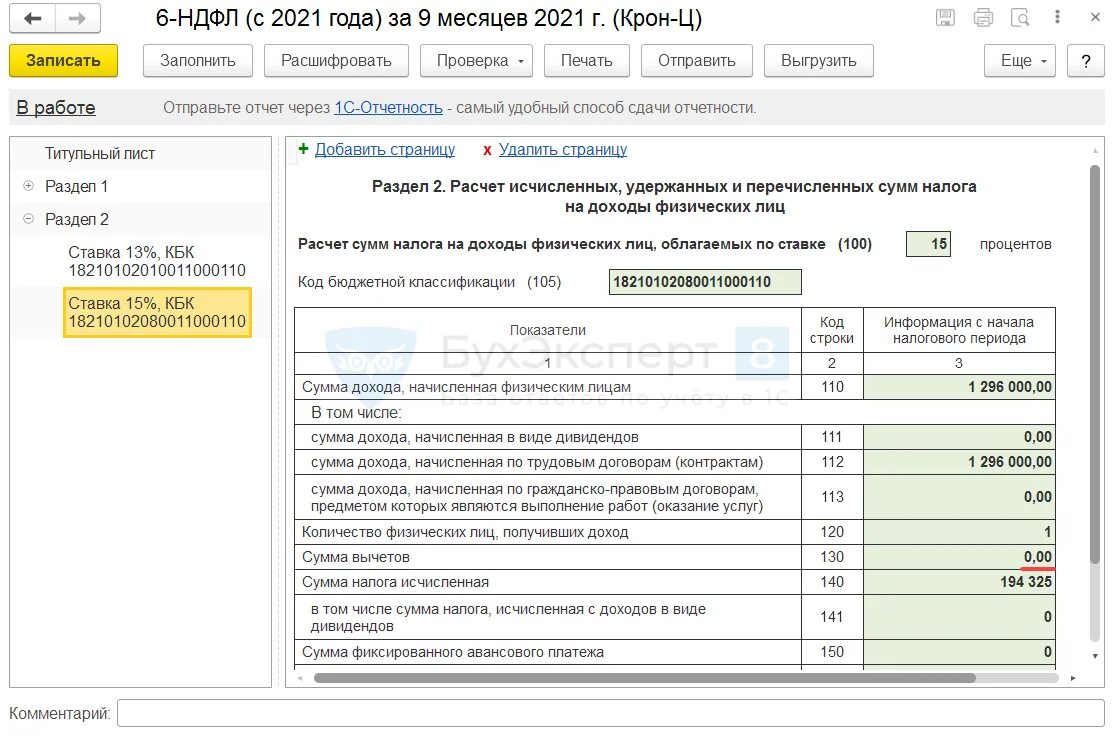Click the Добавить страницу link
Screen dimensions: 1115x736
[x=385, y=149]
